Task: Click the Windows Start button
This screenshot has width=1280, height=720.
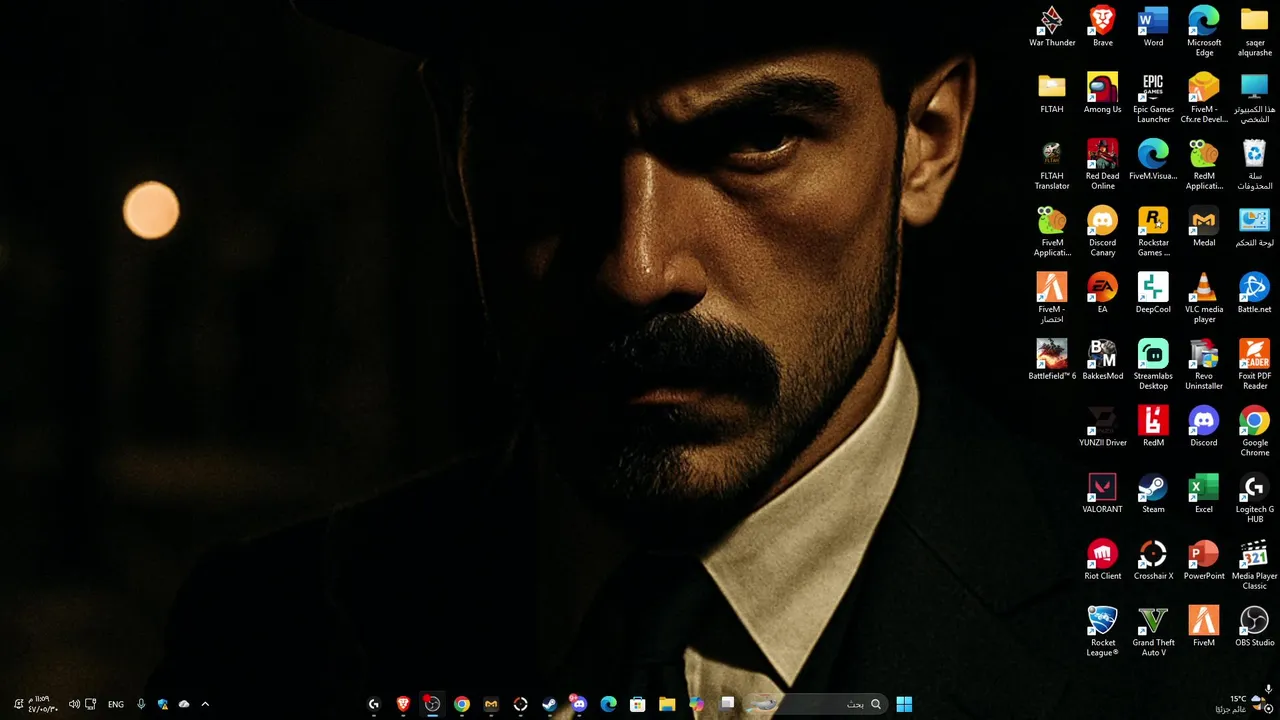Action: click(x=904, y=704)
